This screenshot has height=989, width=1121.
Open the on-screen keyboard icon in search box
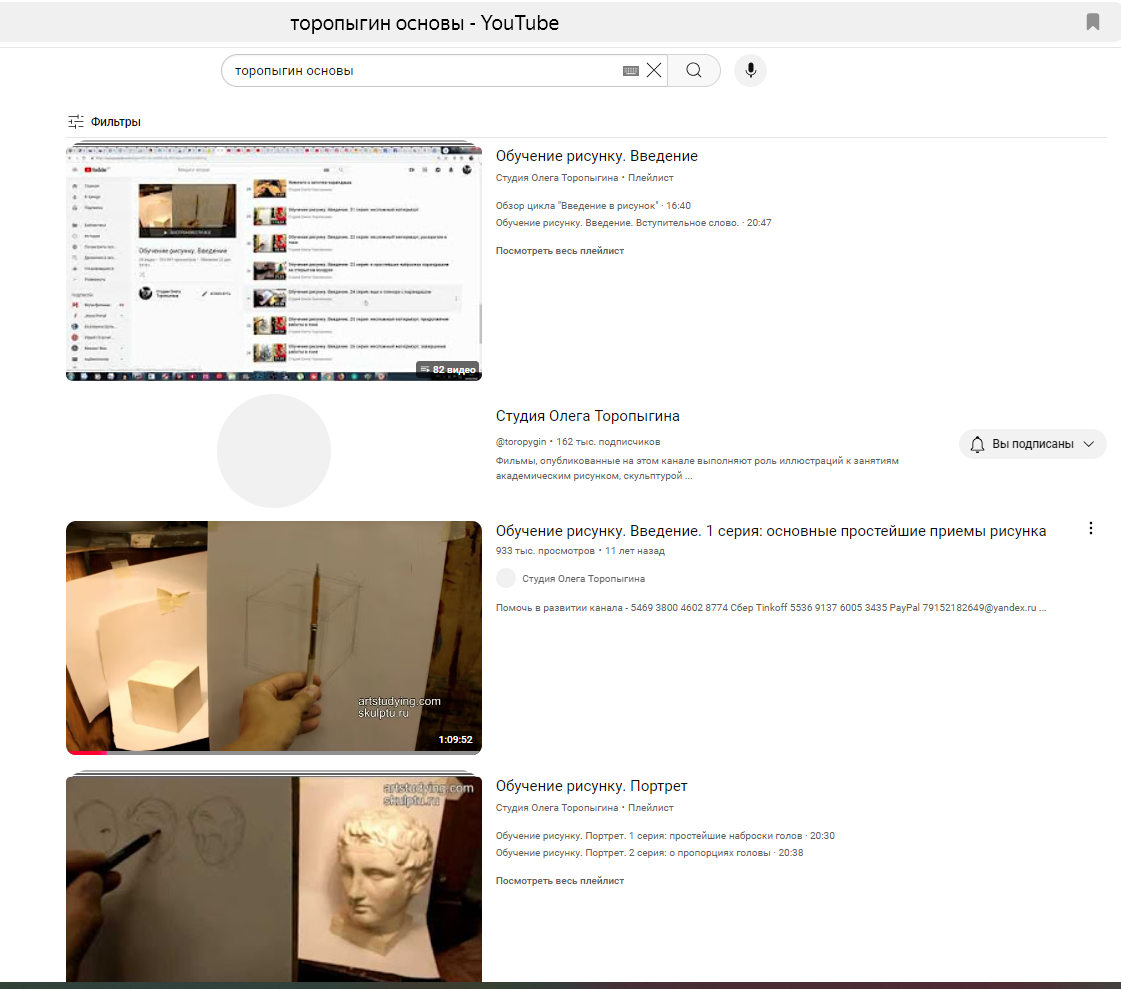pos(630,71)
